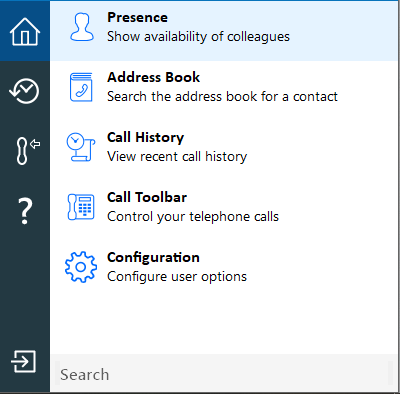Click the Configuration gear icon
Image resolution: width=400 pixels, height=394 pixels.
[x=81, y=267]
